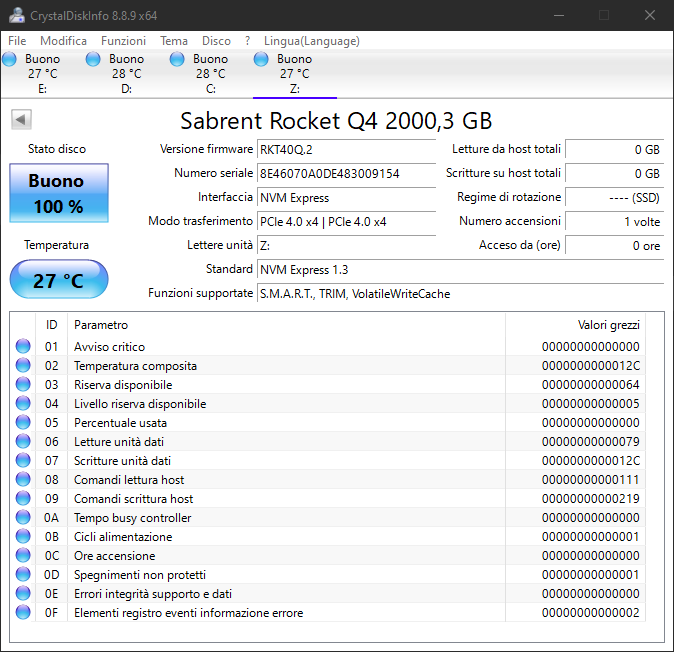The height and width of the screenshot is (652, 674).
Task: Click the previous disk arrow button
Action: (x=20, y=120)
